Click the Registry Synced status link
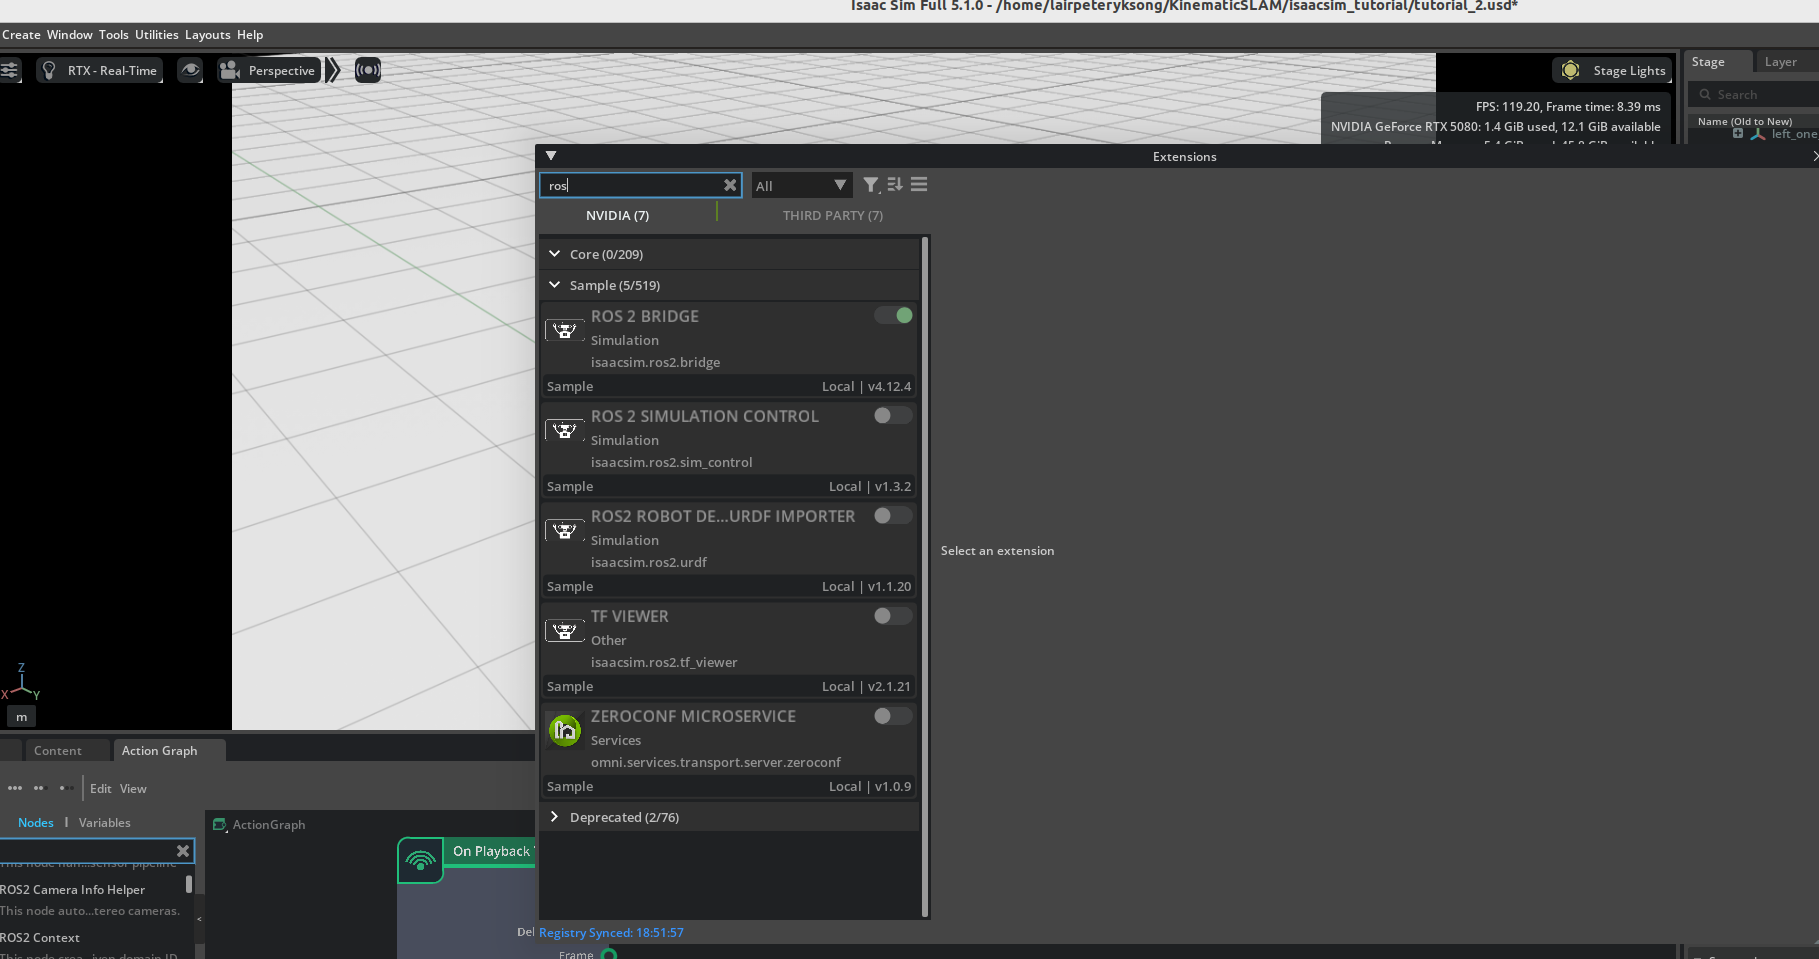This screenshot has height=959, width=1819. point(611,932)
